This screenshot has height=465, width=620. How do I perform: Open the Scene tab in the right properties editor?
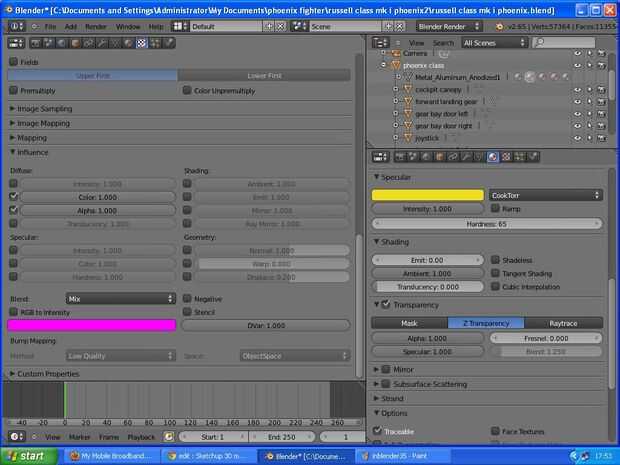coord(413,157)
